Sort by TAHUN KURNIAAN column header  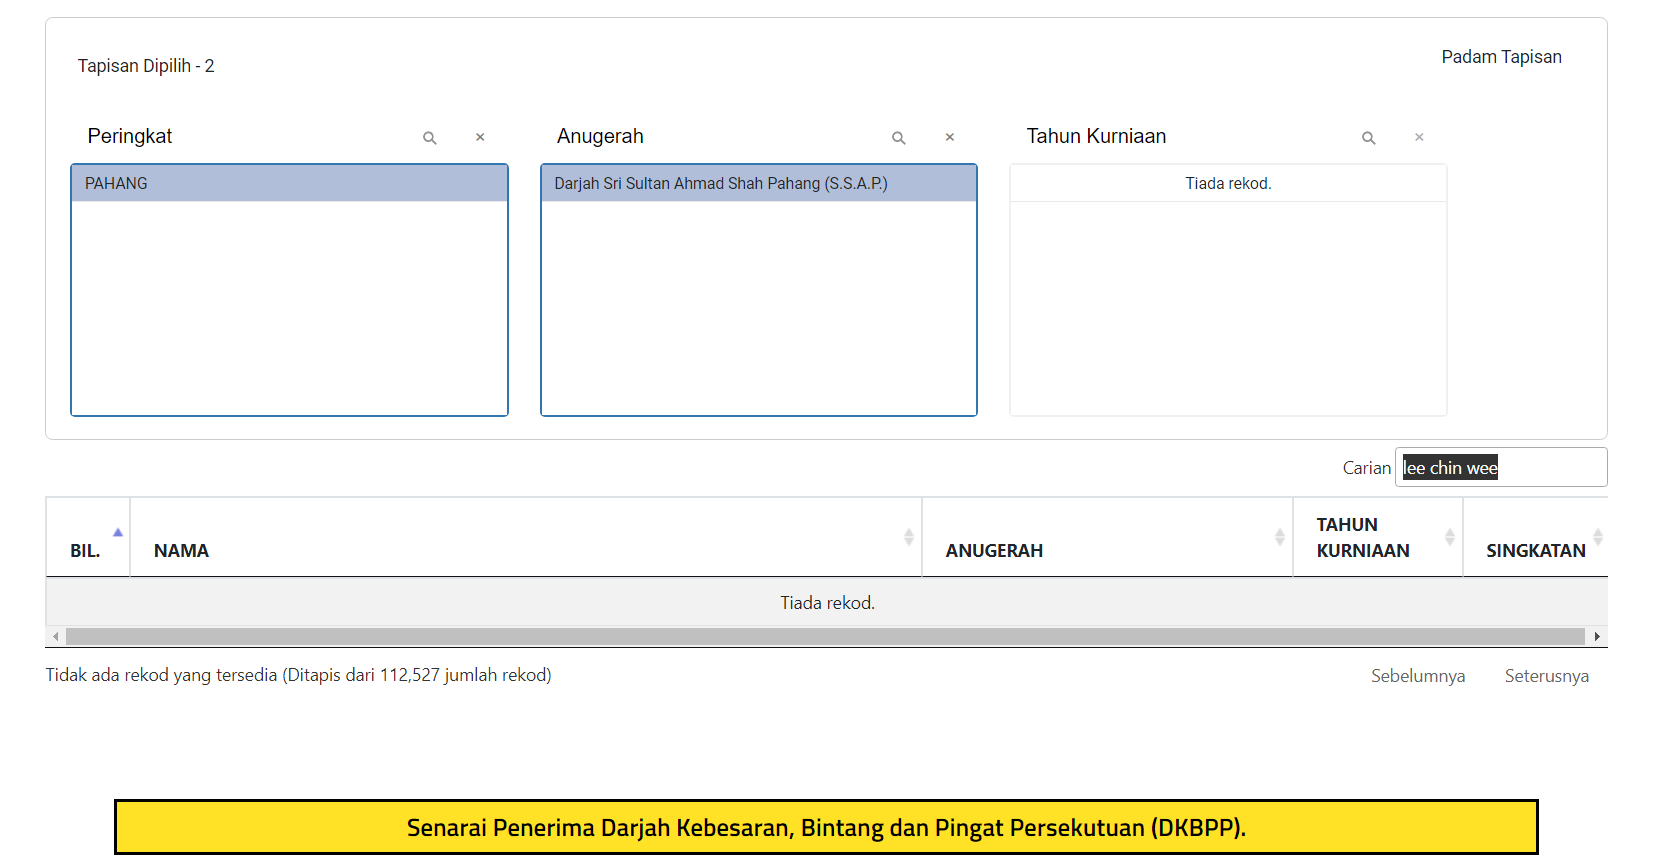click(x=1376, y=538)
